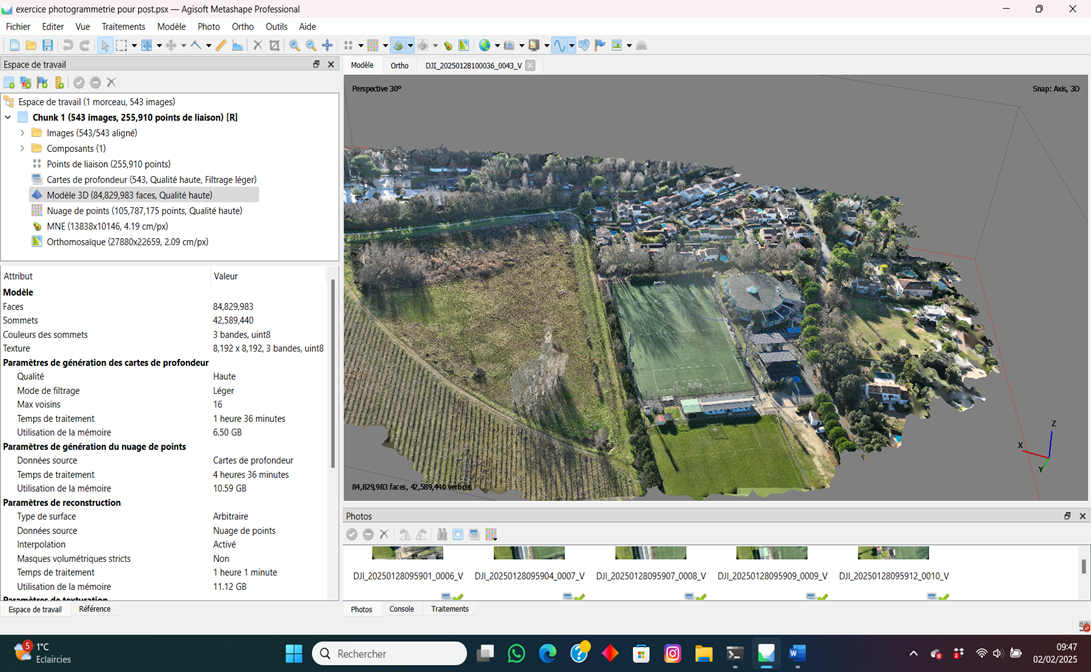Select Orthomosaïque item in the workspace

(x=127, y=242)
